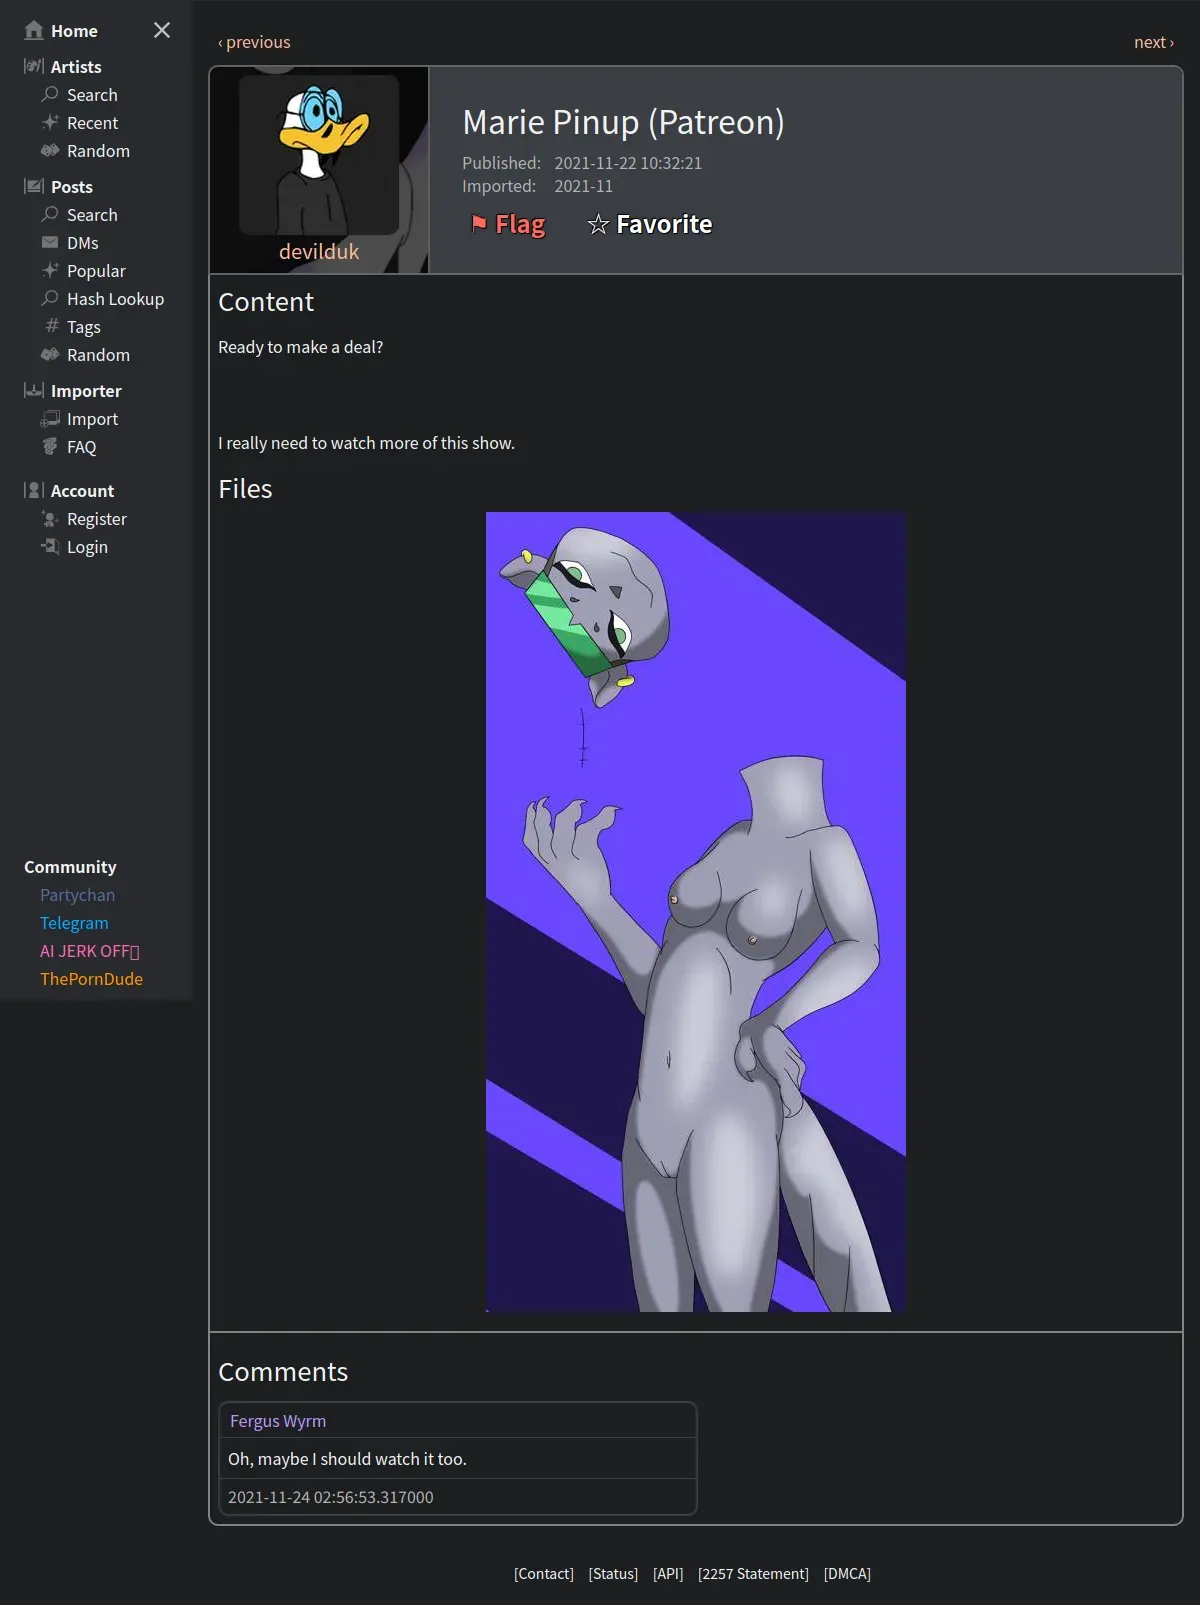
Task: Click the magnifier icon beside Hash Lookup
Action: 50,298
